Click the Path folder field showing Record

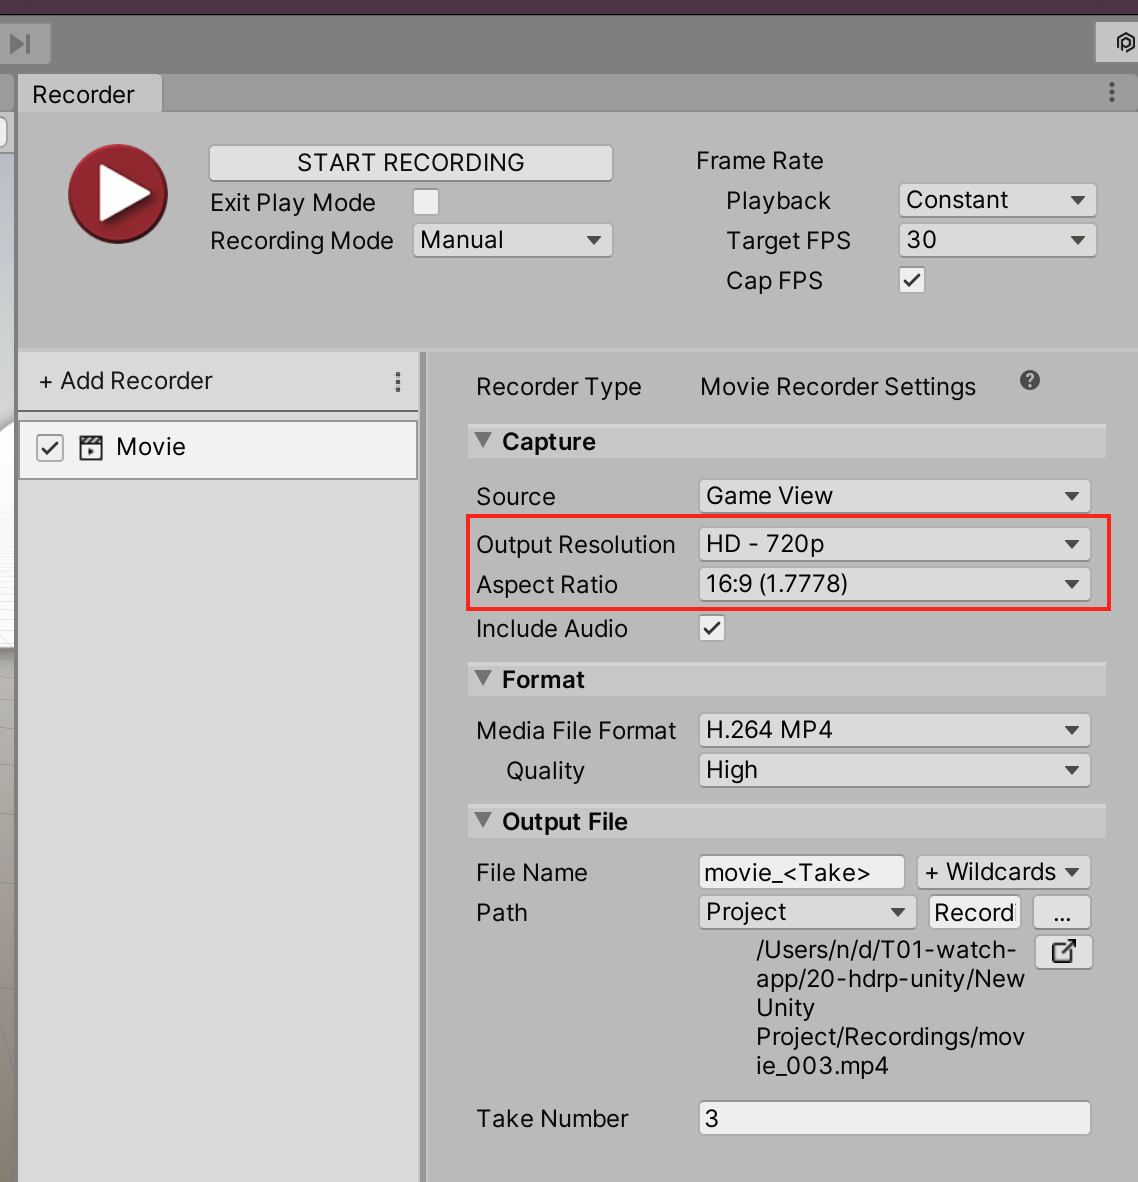pos(974,912)
